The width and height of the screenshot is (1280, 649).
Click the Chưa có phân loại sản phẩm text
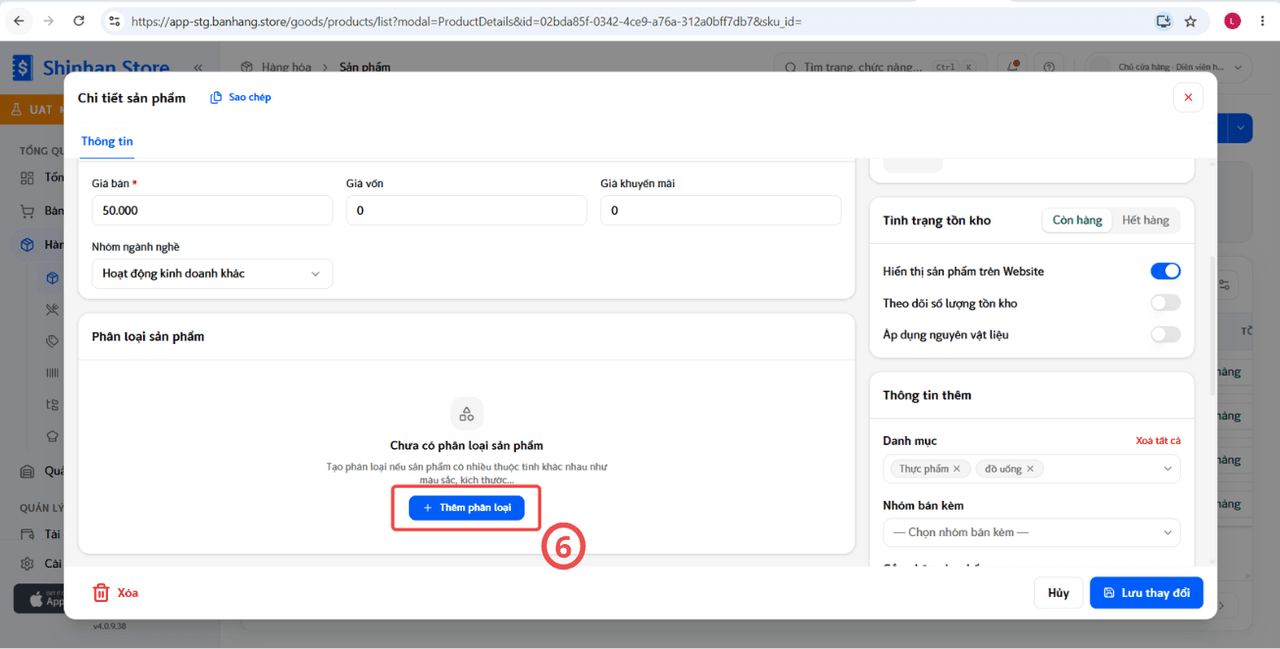pyautogui.click(x=466, y=446)
